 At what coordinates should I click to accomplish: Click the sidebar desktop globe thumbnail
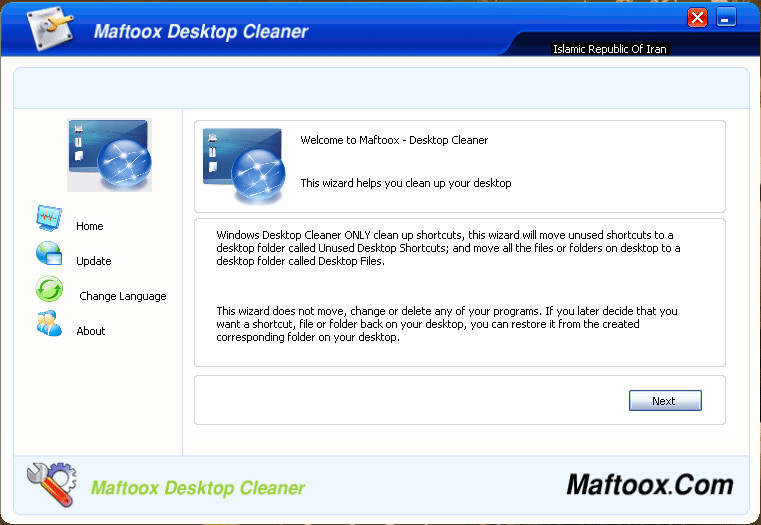110,155
